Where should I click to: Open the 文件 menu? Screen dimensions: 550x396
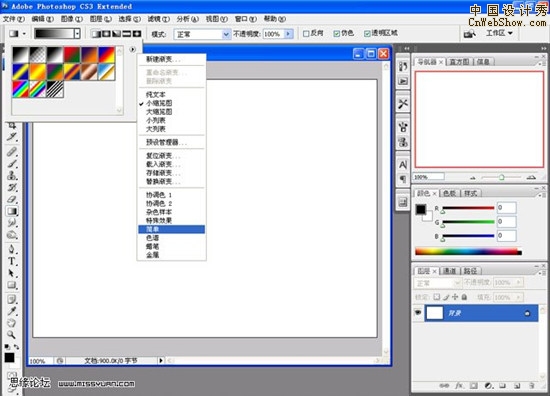(14, 19)
